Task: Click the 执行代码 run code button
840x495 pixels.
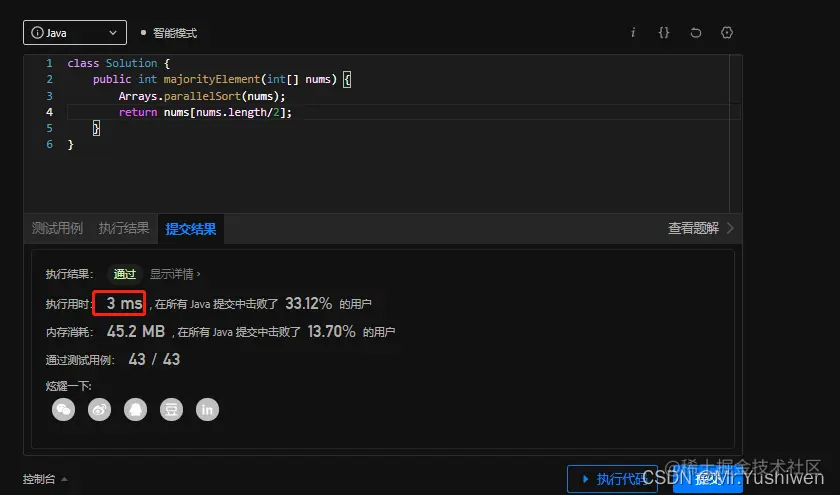Action: [x=612, y=479]
